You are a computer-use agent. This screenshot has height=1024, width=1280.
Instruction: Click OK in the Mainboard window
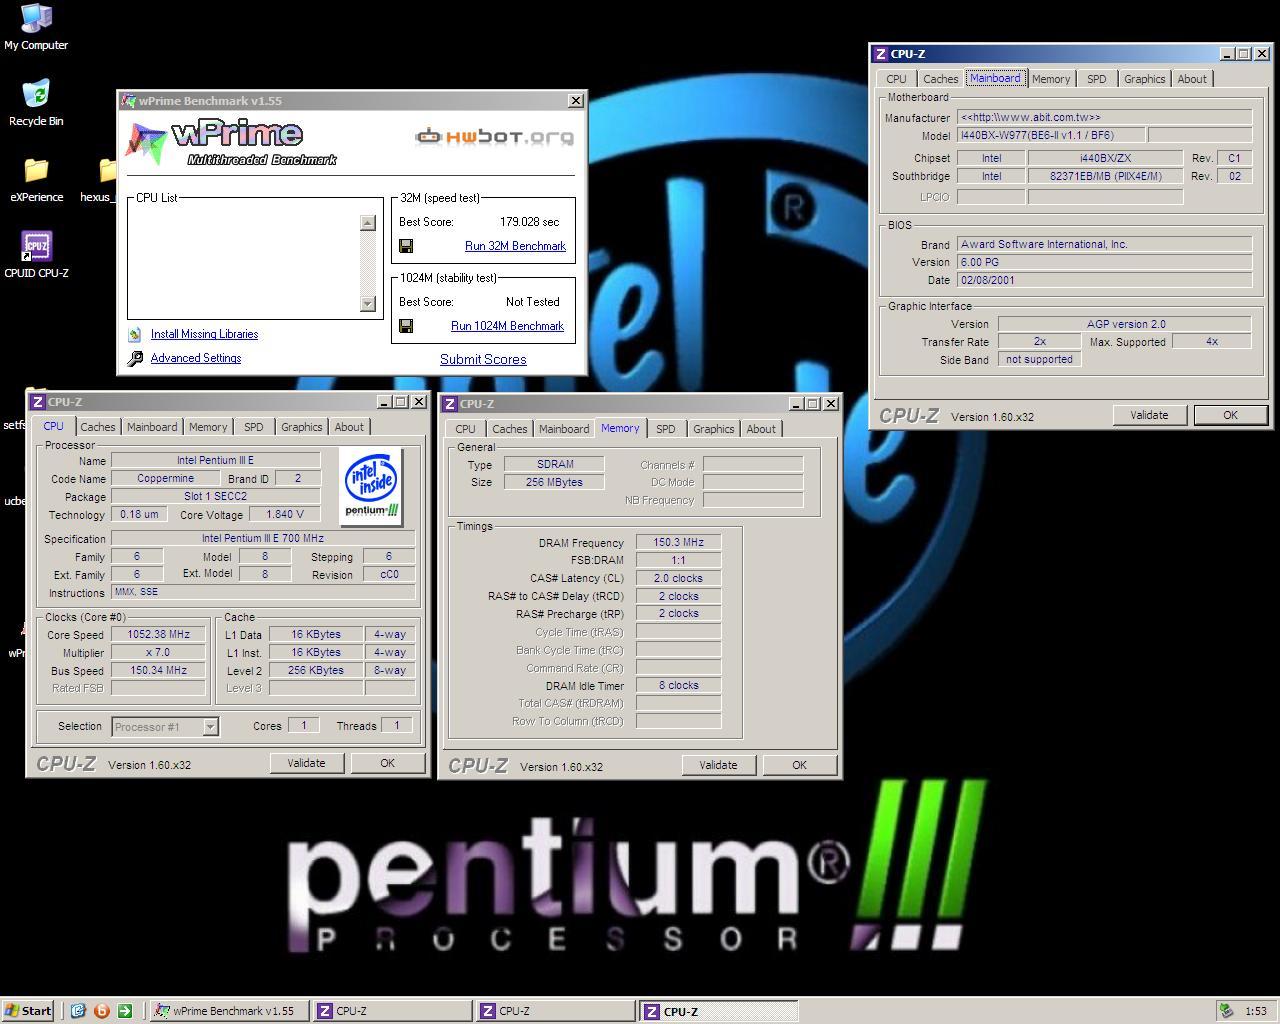pyautogui.click(x=1230, y=415)
